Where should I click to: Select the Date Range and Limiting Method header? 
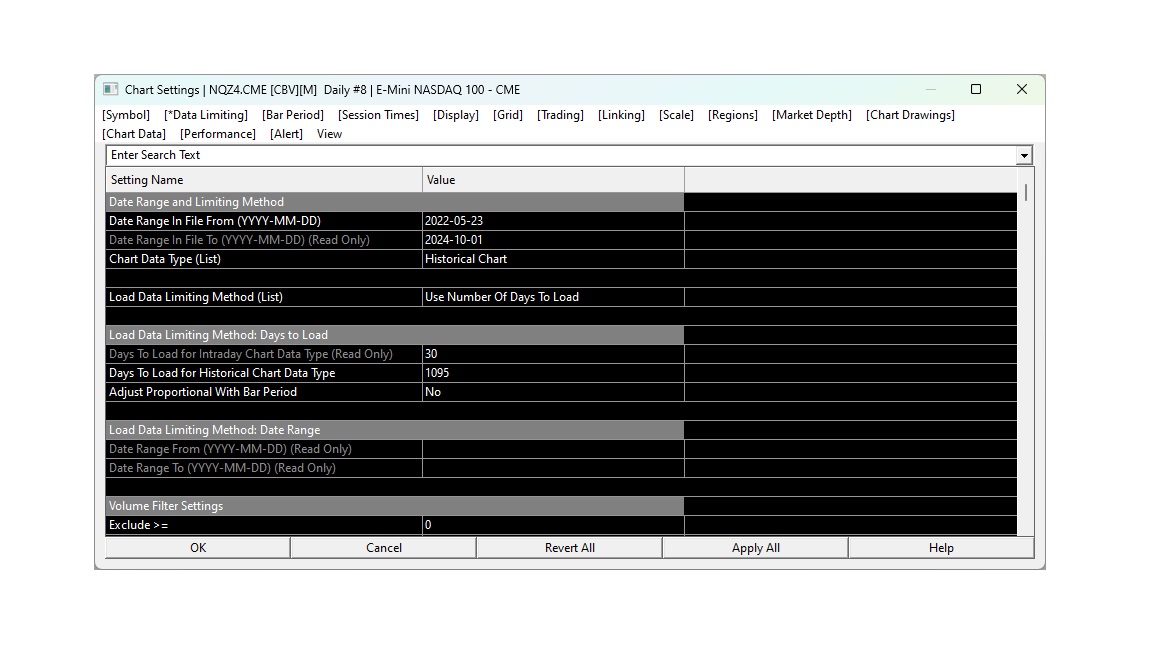click(x=395, y=202)
